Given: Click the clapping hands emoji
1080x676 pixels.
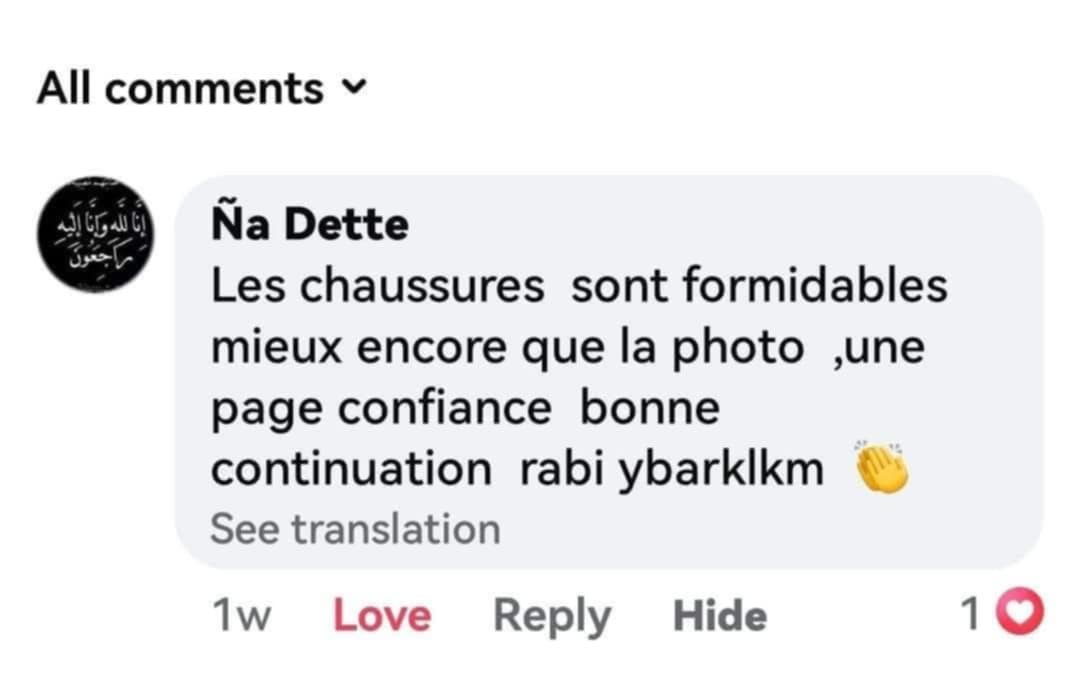Looking at the screenshot, I should [x=881, y=468].
